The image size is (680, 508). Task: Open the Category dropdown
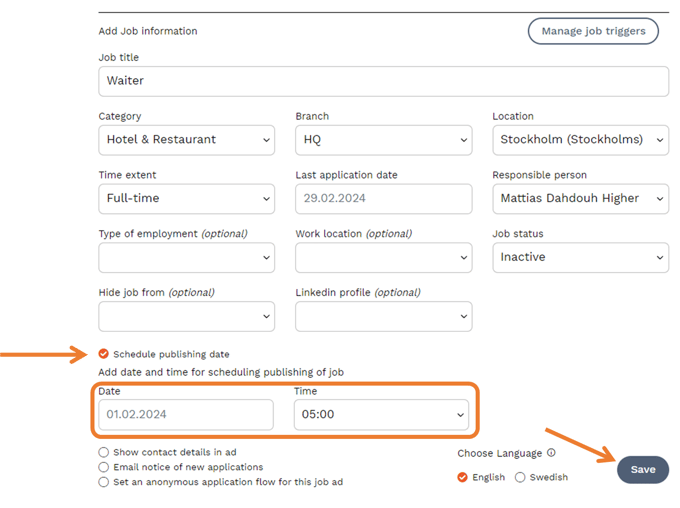(x=186, y=140)
